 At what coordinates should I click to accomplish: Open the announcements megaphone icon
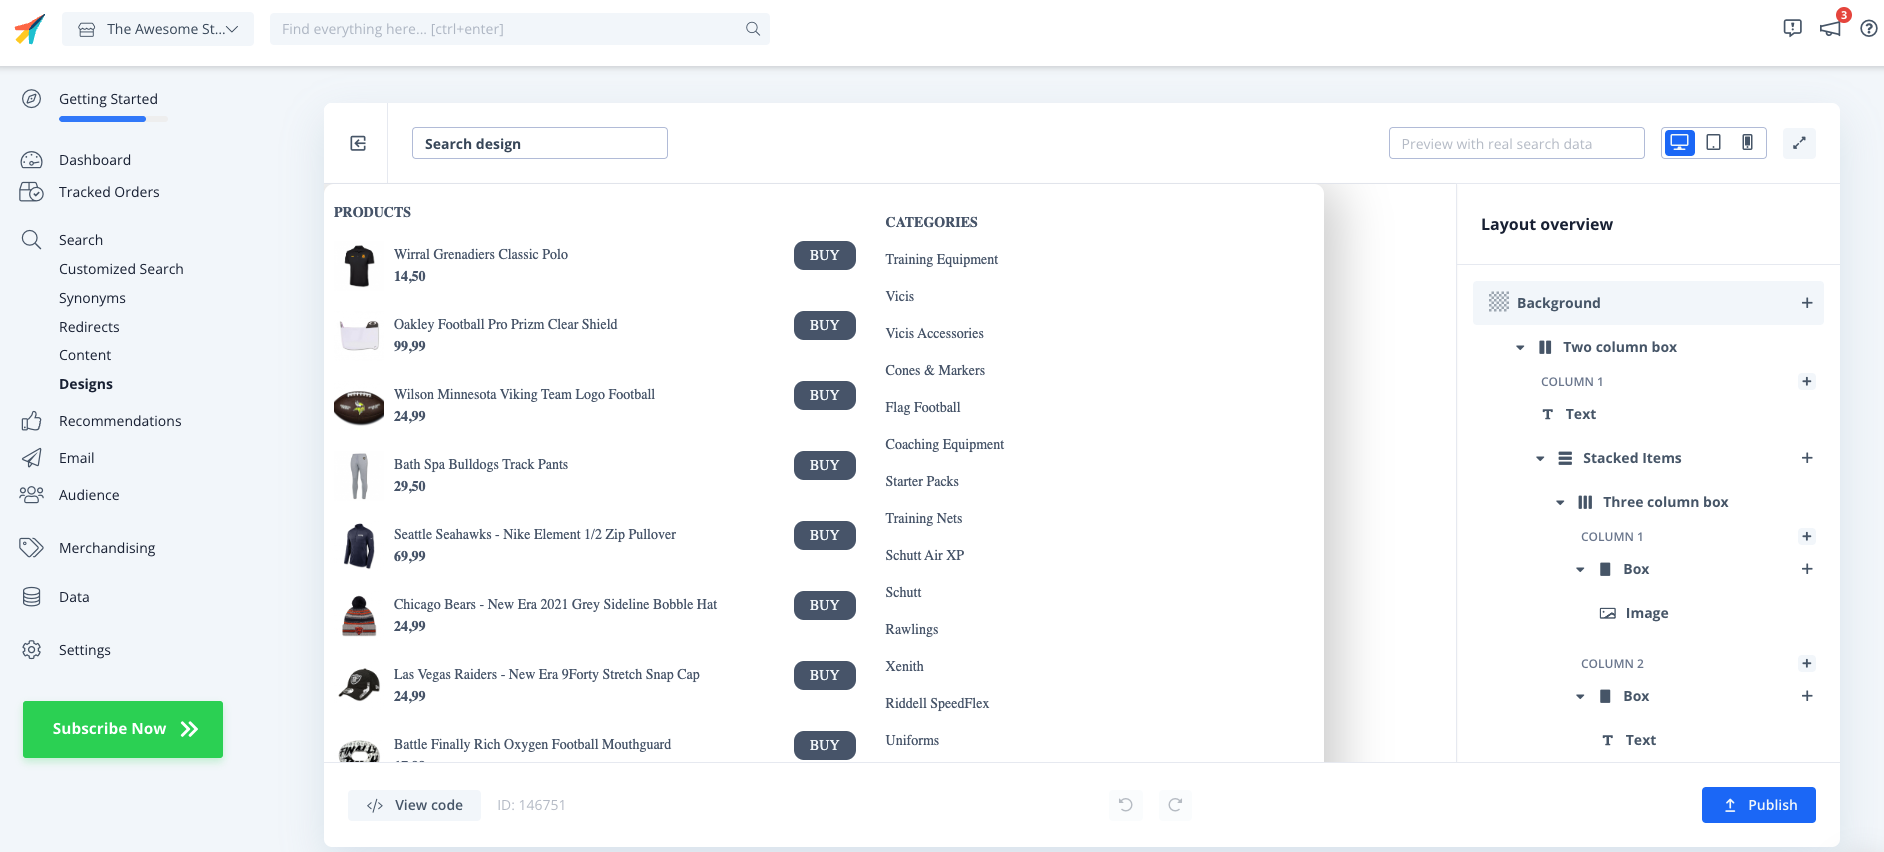tap(1830, 28)
